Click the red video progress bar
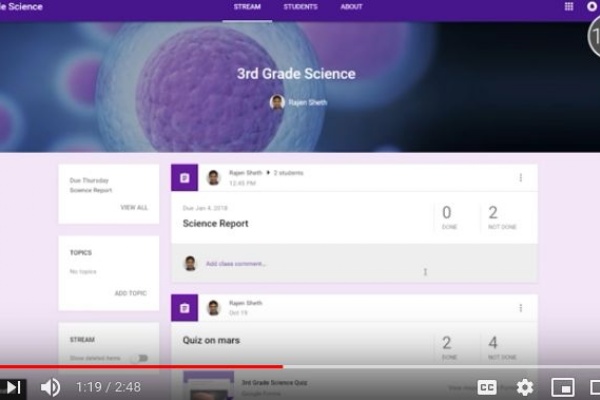The width and height of the screenshot is (600, 400). point(141,367)
